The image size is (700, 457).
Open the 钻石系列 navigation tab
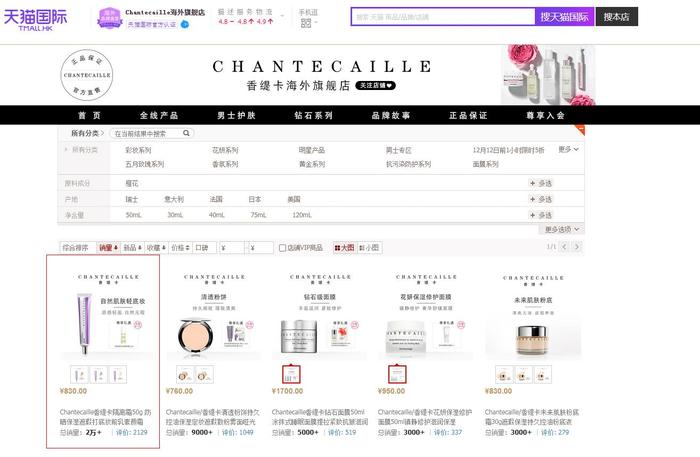313,115
